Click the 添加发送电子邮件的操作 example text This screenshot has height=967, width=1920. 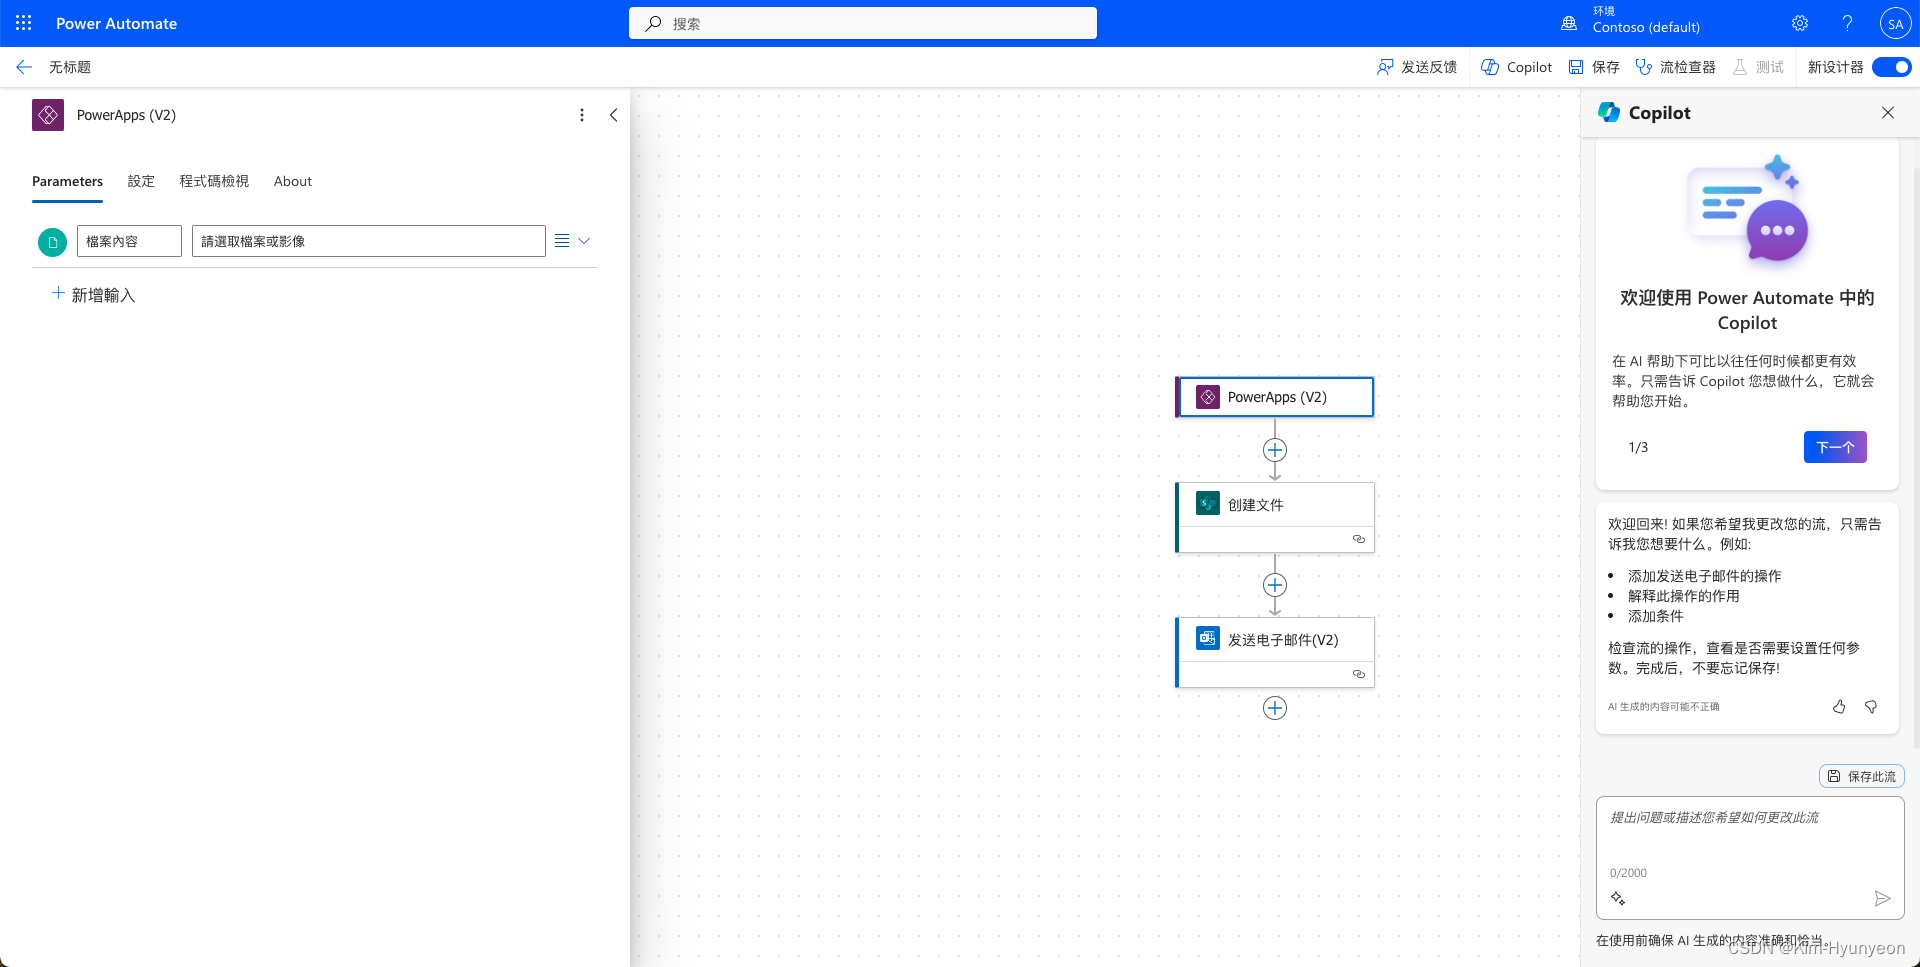1704,576
